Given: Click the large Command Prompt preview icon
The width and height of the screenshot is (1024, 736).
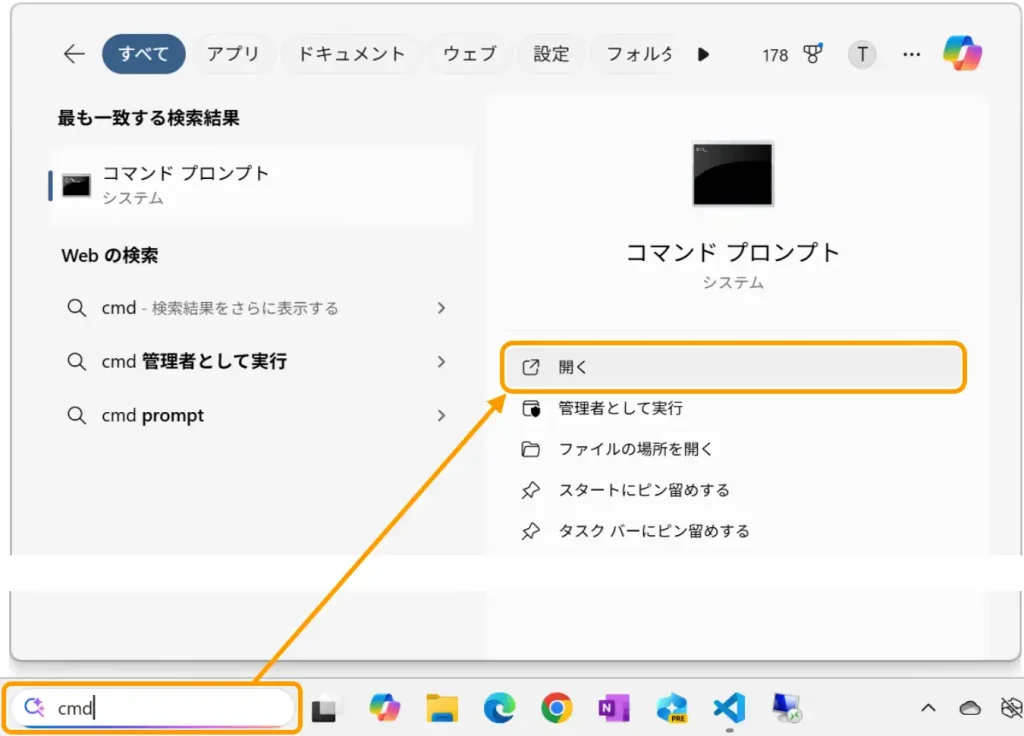Looking at the screenshot, I should click(x=733, y=174).
